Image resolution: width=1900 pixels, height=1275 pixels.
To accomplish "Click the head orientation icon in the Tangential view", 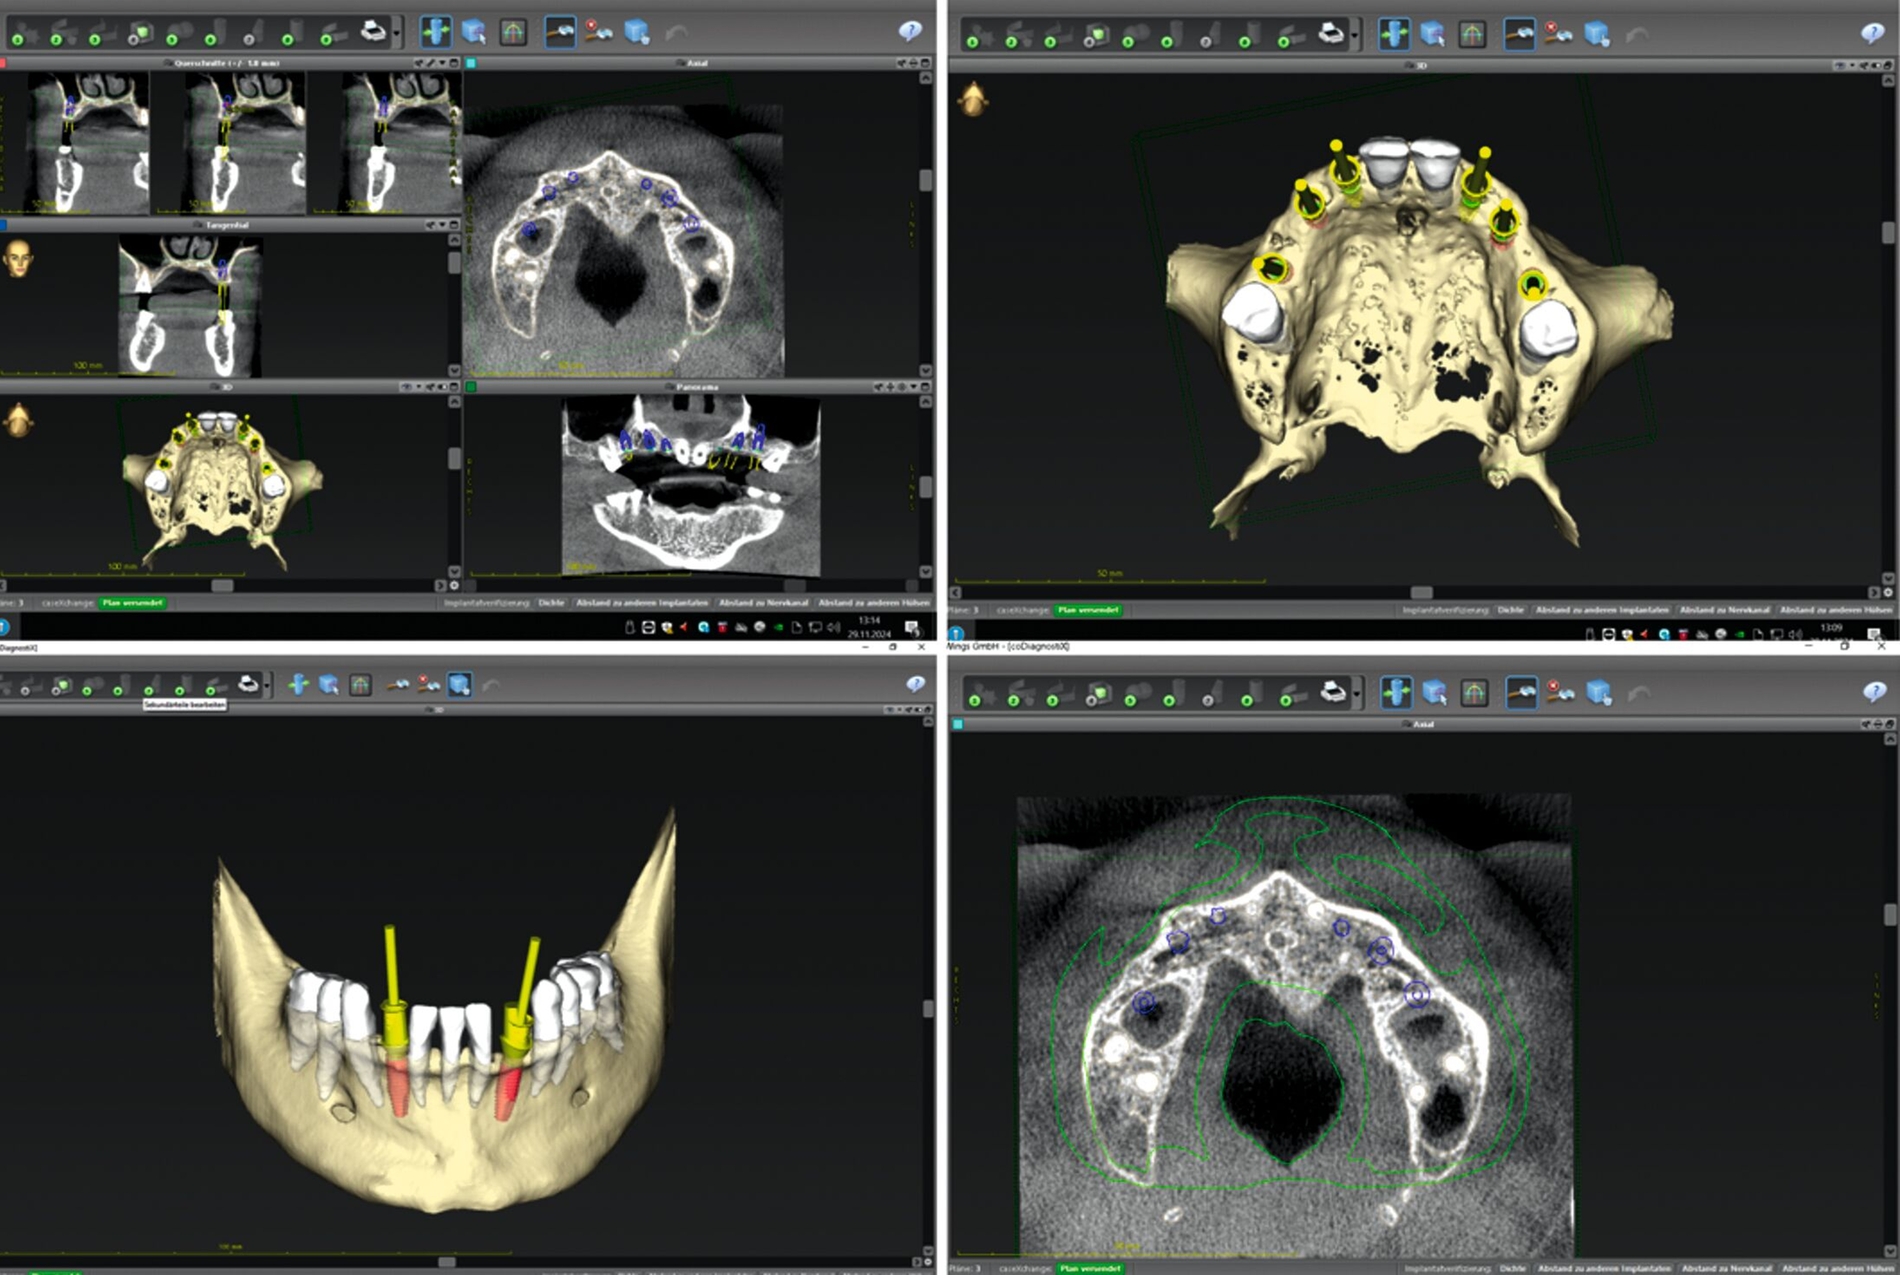I will (x=18, y=259).
